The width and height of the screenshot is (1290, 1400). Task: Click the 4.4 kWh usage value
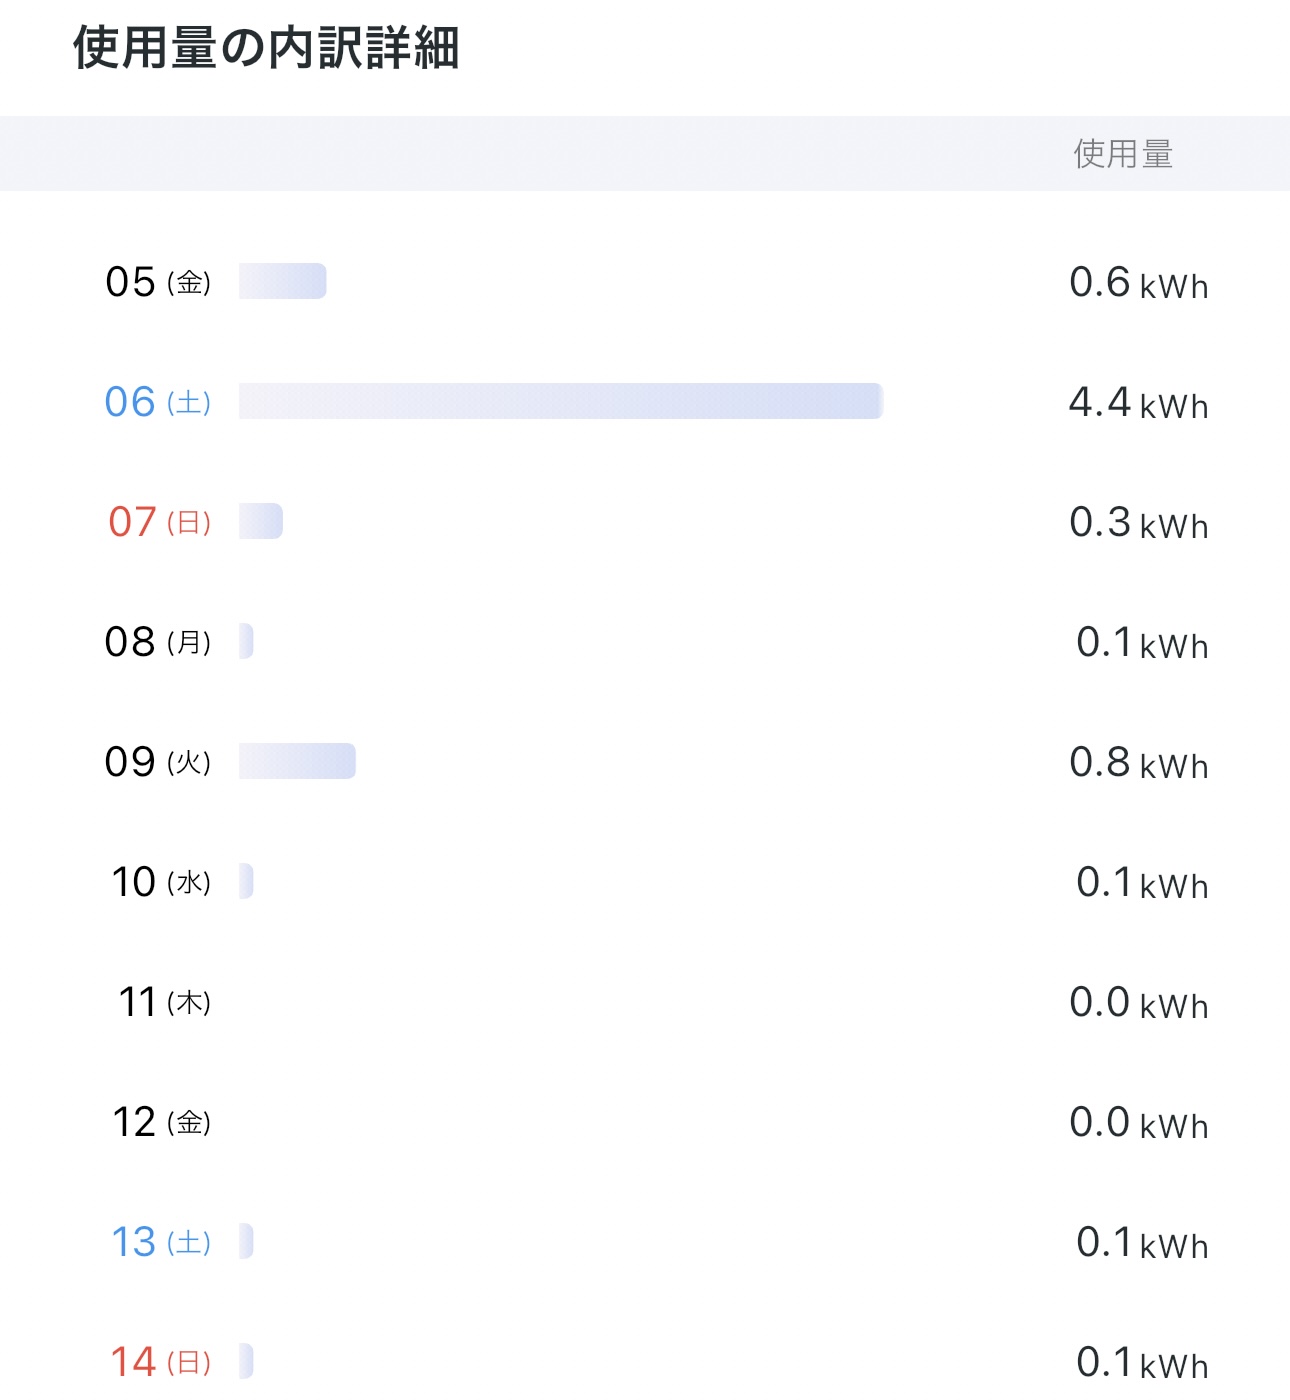[1138, 403]
